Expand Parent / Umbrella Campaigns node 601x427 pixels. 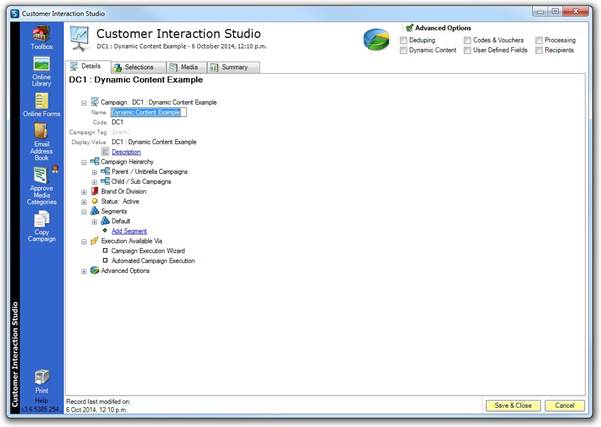click(x=94, y=172)
